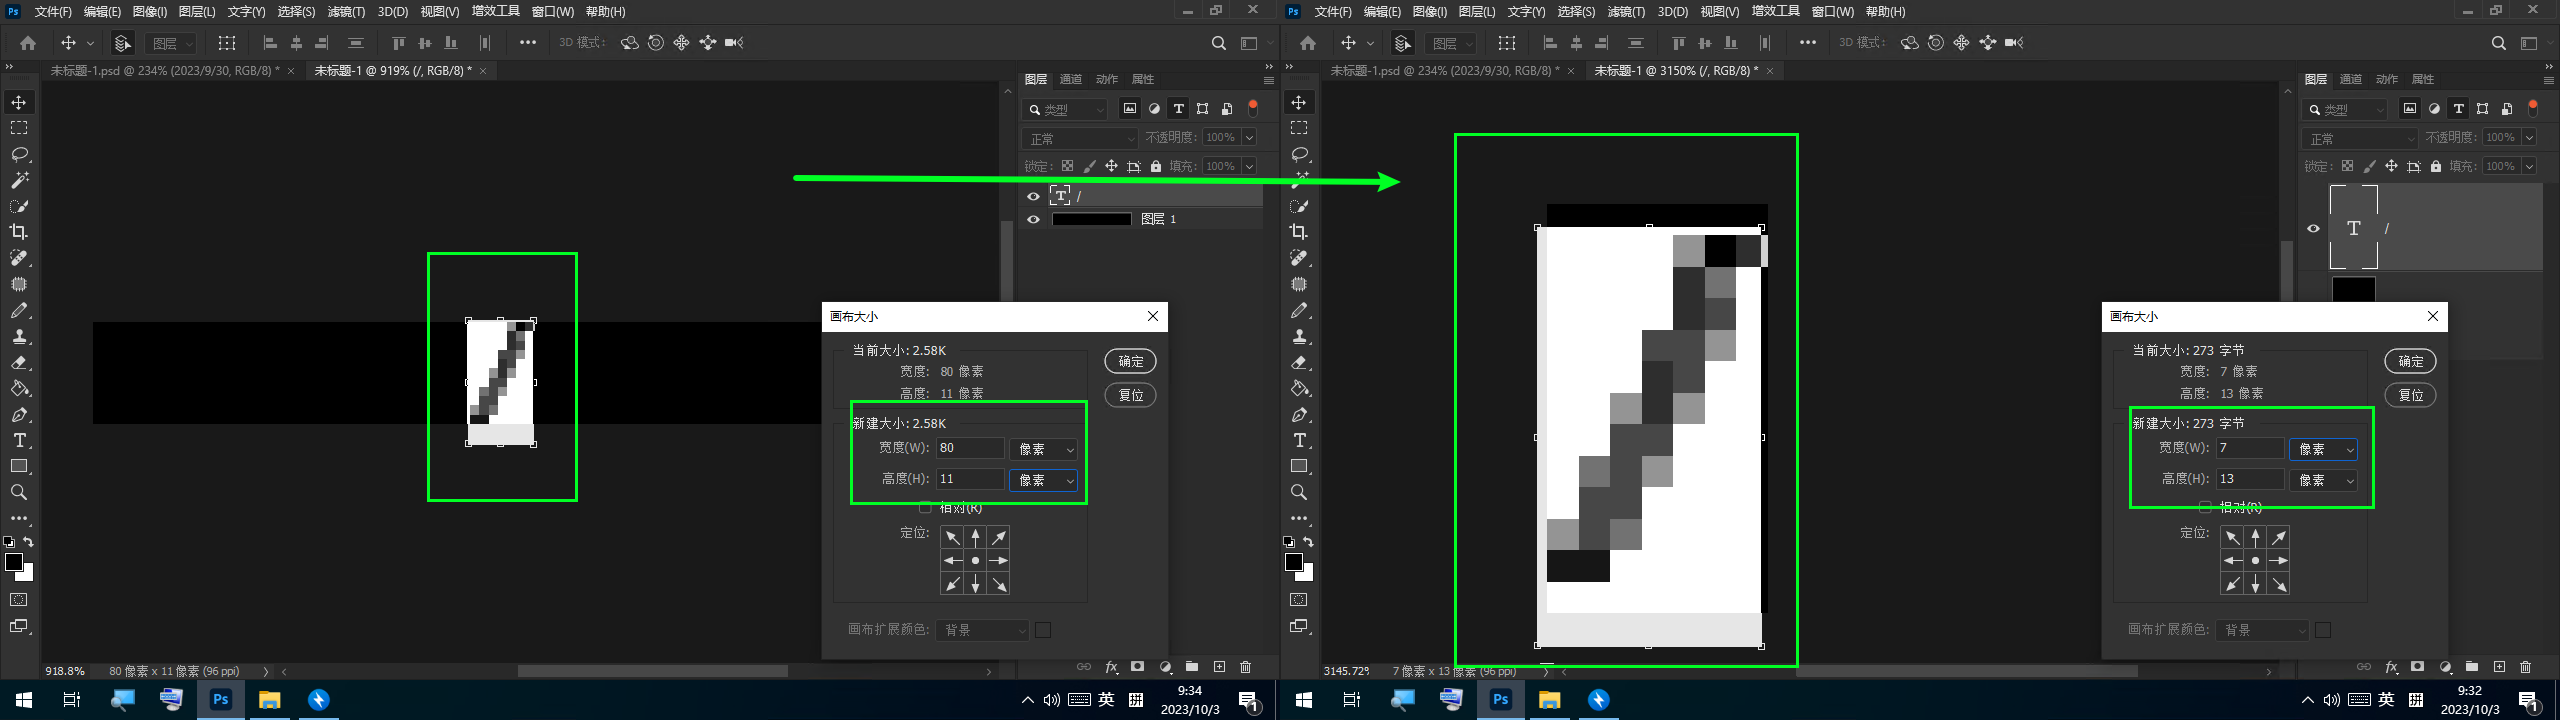Screen dimensions: 2560x720
Task: Pick the Eraser tool in right window
Action: (1299, 362)
